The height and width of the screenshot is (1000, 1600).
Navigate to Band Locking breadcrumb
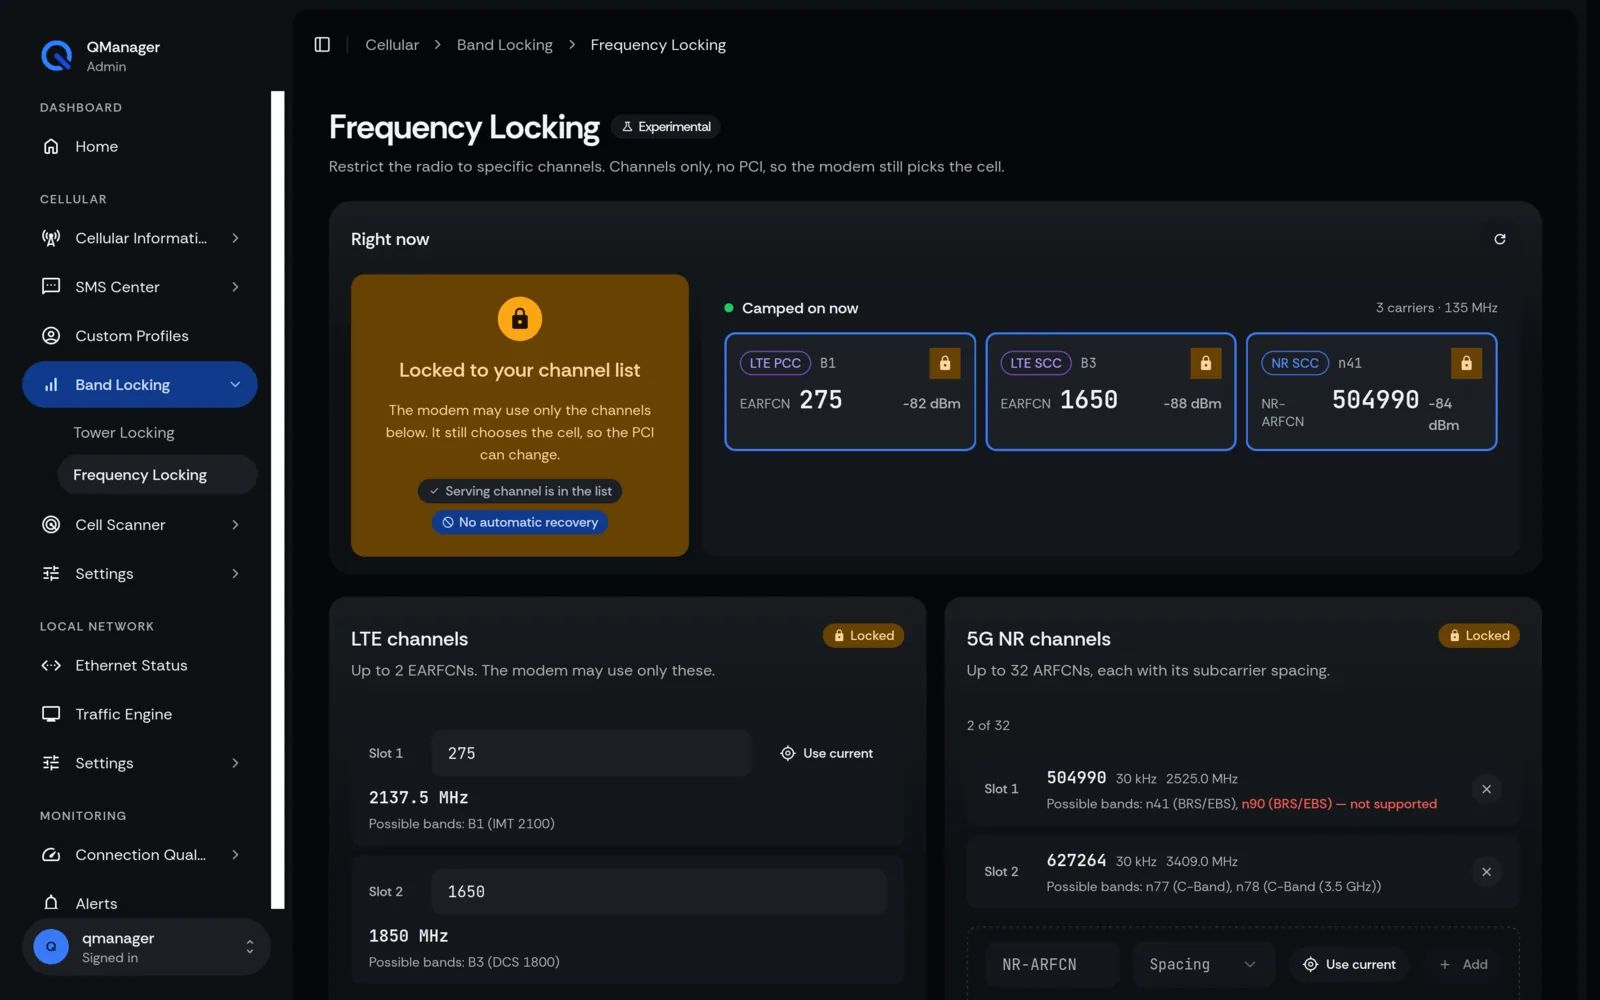(x=505, y=45)
